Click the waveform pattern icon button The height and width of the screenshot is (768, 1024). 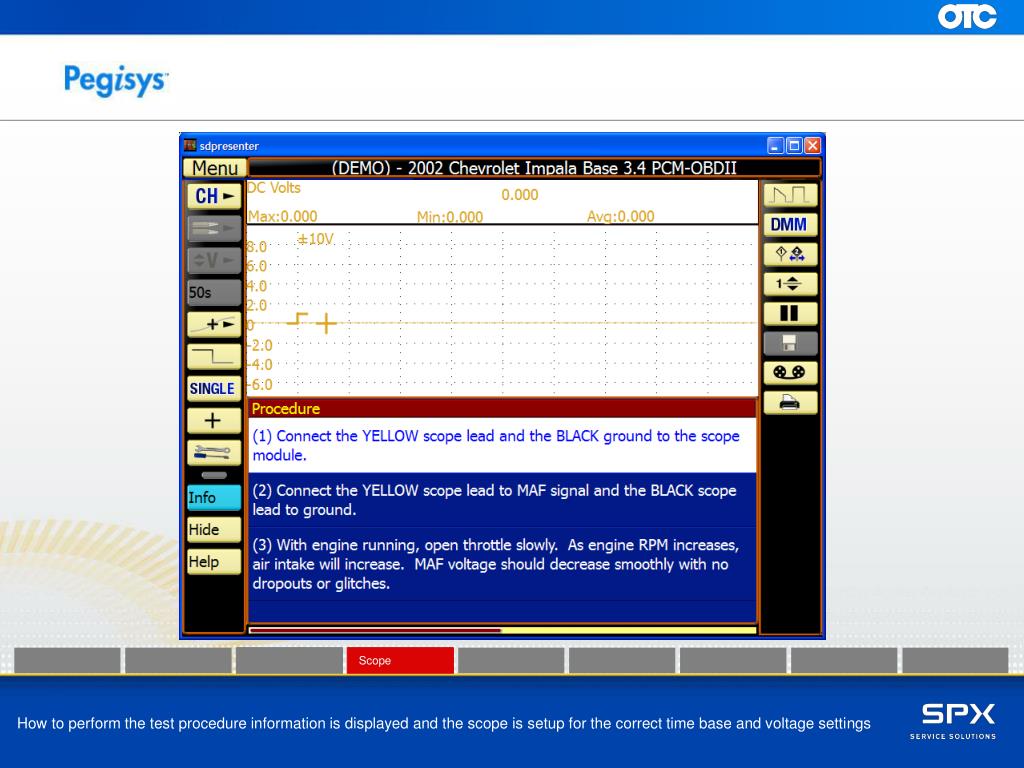point(790,195)
